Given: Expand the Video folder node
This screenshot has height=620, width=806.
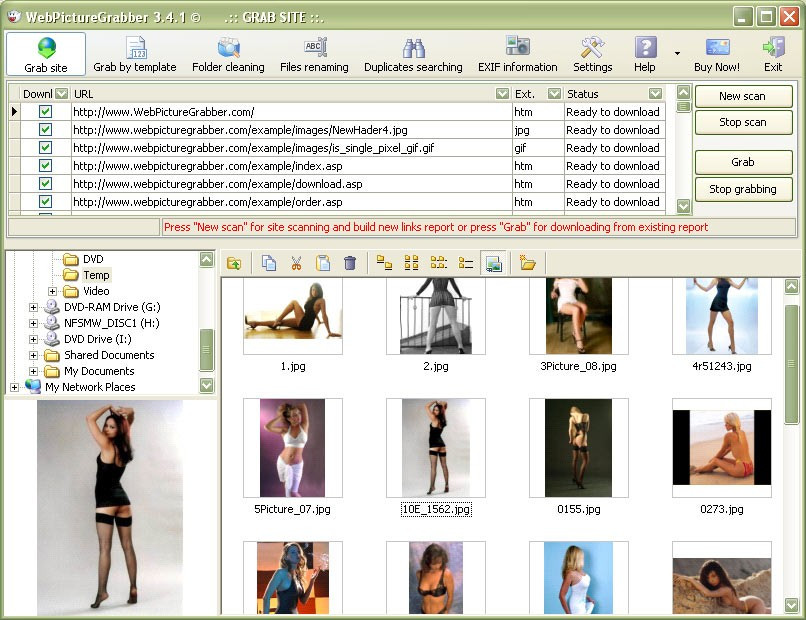Looking at the screenshot, I should (x=52, y=291).
